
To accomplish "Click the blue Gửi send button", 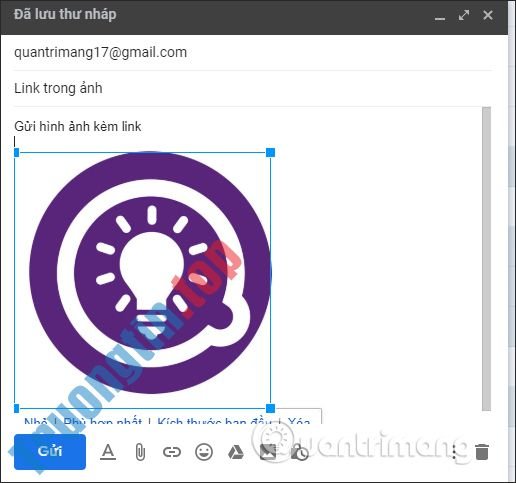I will [x=50, y=452].
